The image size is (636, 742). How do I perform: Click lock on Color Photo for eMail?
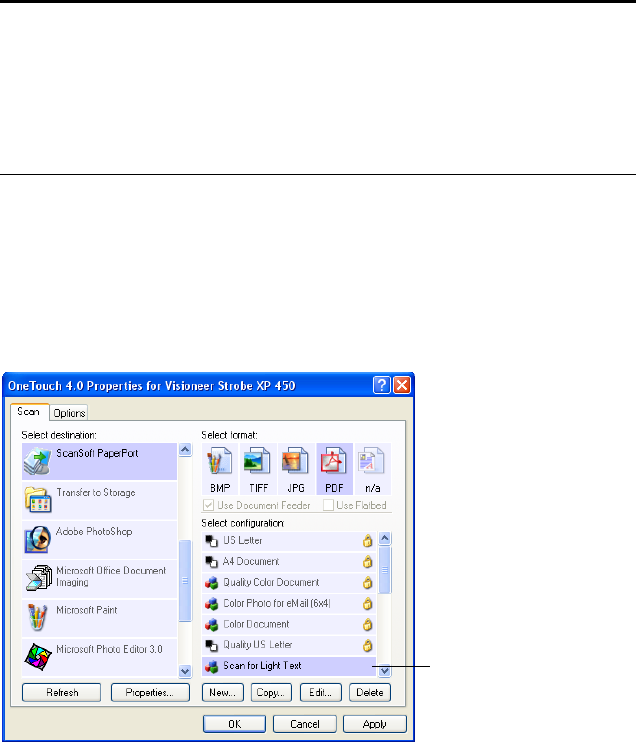(367, 603)
